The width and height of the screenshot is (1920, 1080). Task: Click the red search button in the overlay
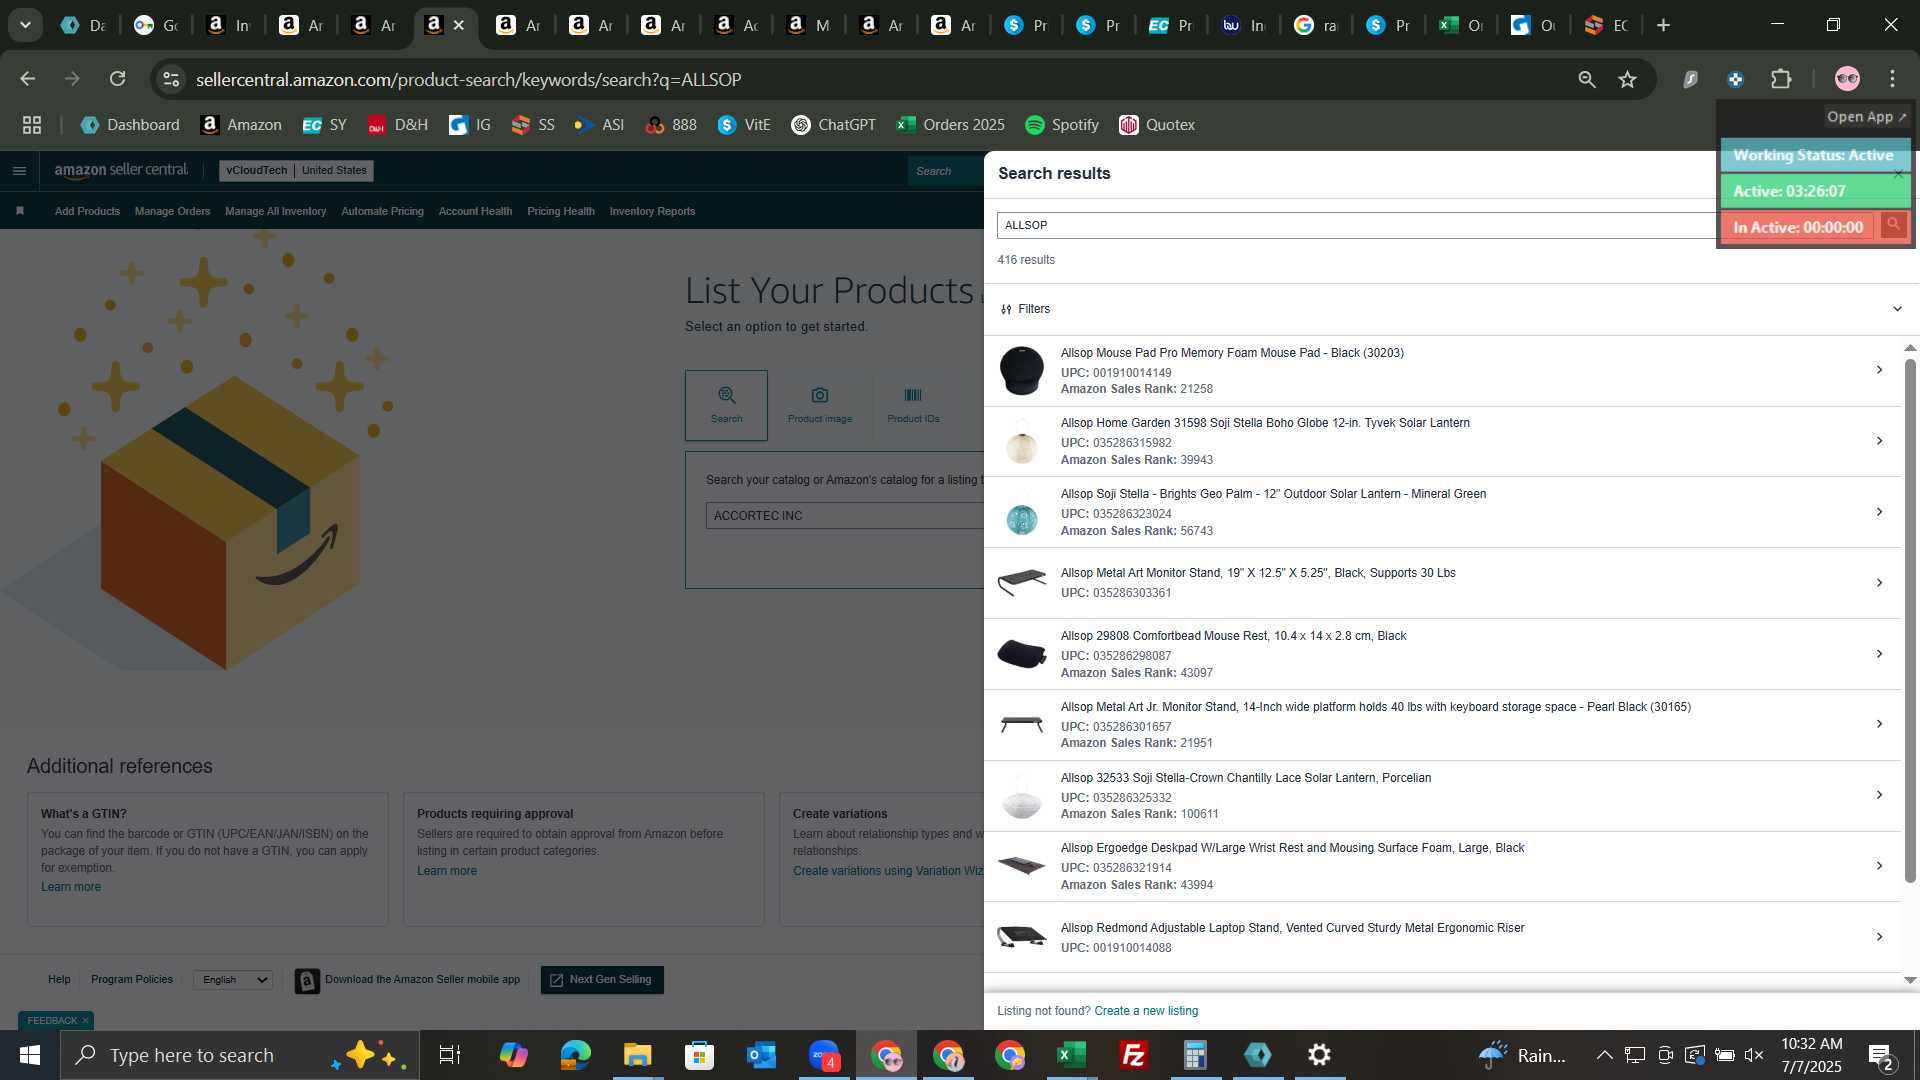pyautogui.click(x=1893, y=226)
